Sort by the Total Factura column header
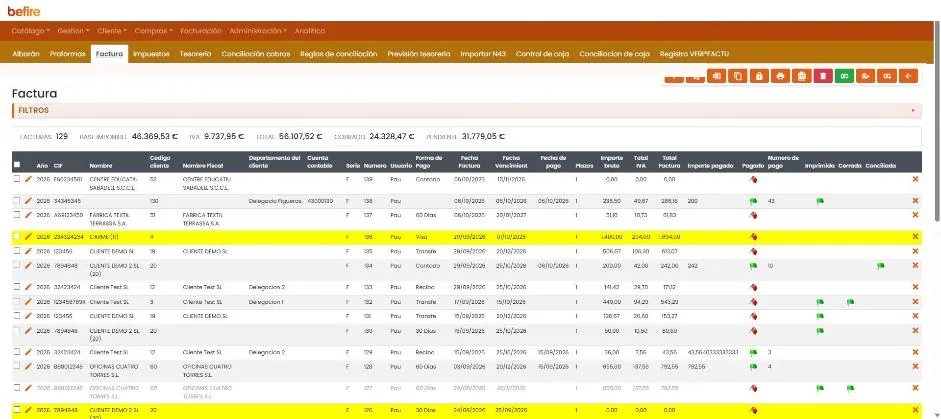This screenshot has height=419, width=941. click(x=667, y=162)
